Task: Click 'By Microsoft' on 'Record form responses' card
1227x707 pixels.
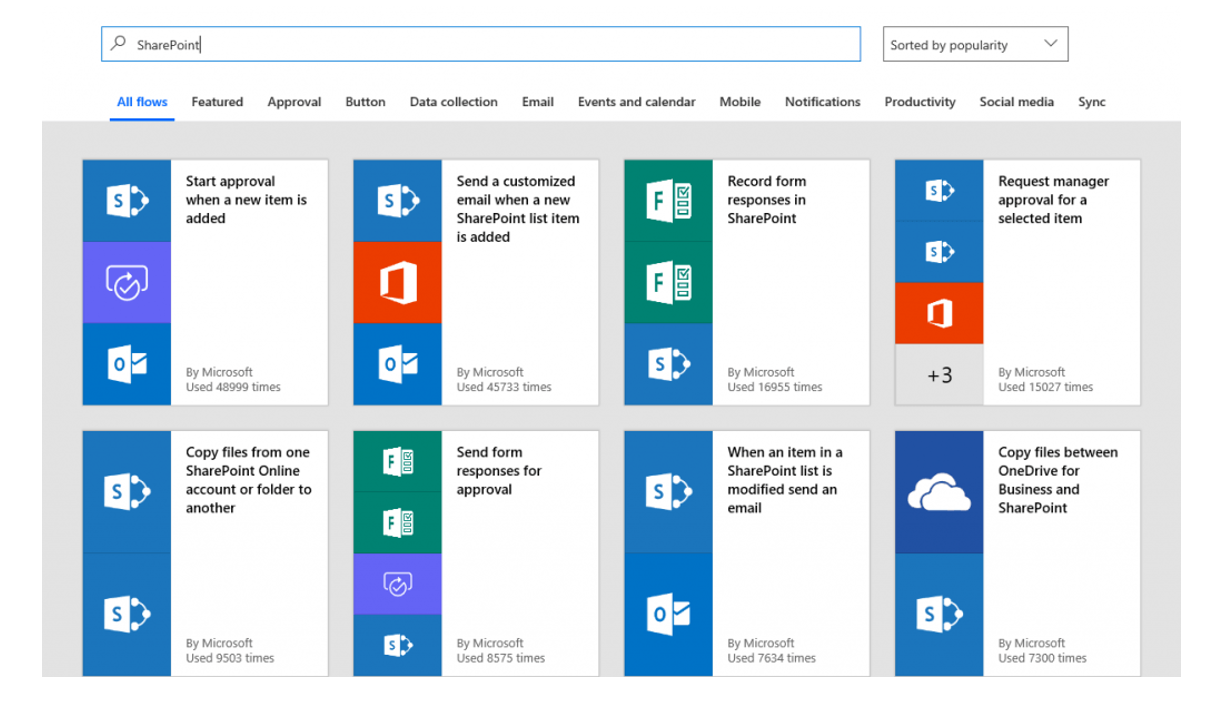Action: click(x=761, y=372)
